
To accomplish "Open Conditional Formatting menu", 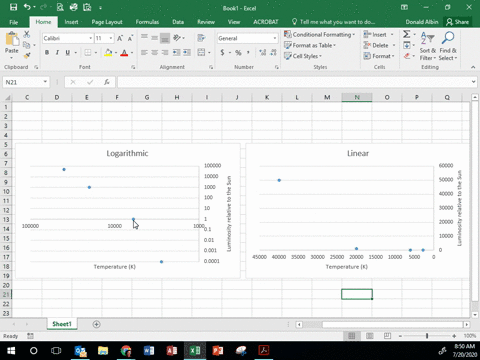I will coord(319,35).
